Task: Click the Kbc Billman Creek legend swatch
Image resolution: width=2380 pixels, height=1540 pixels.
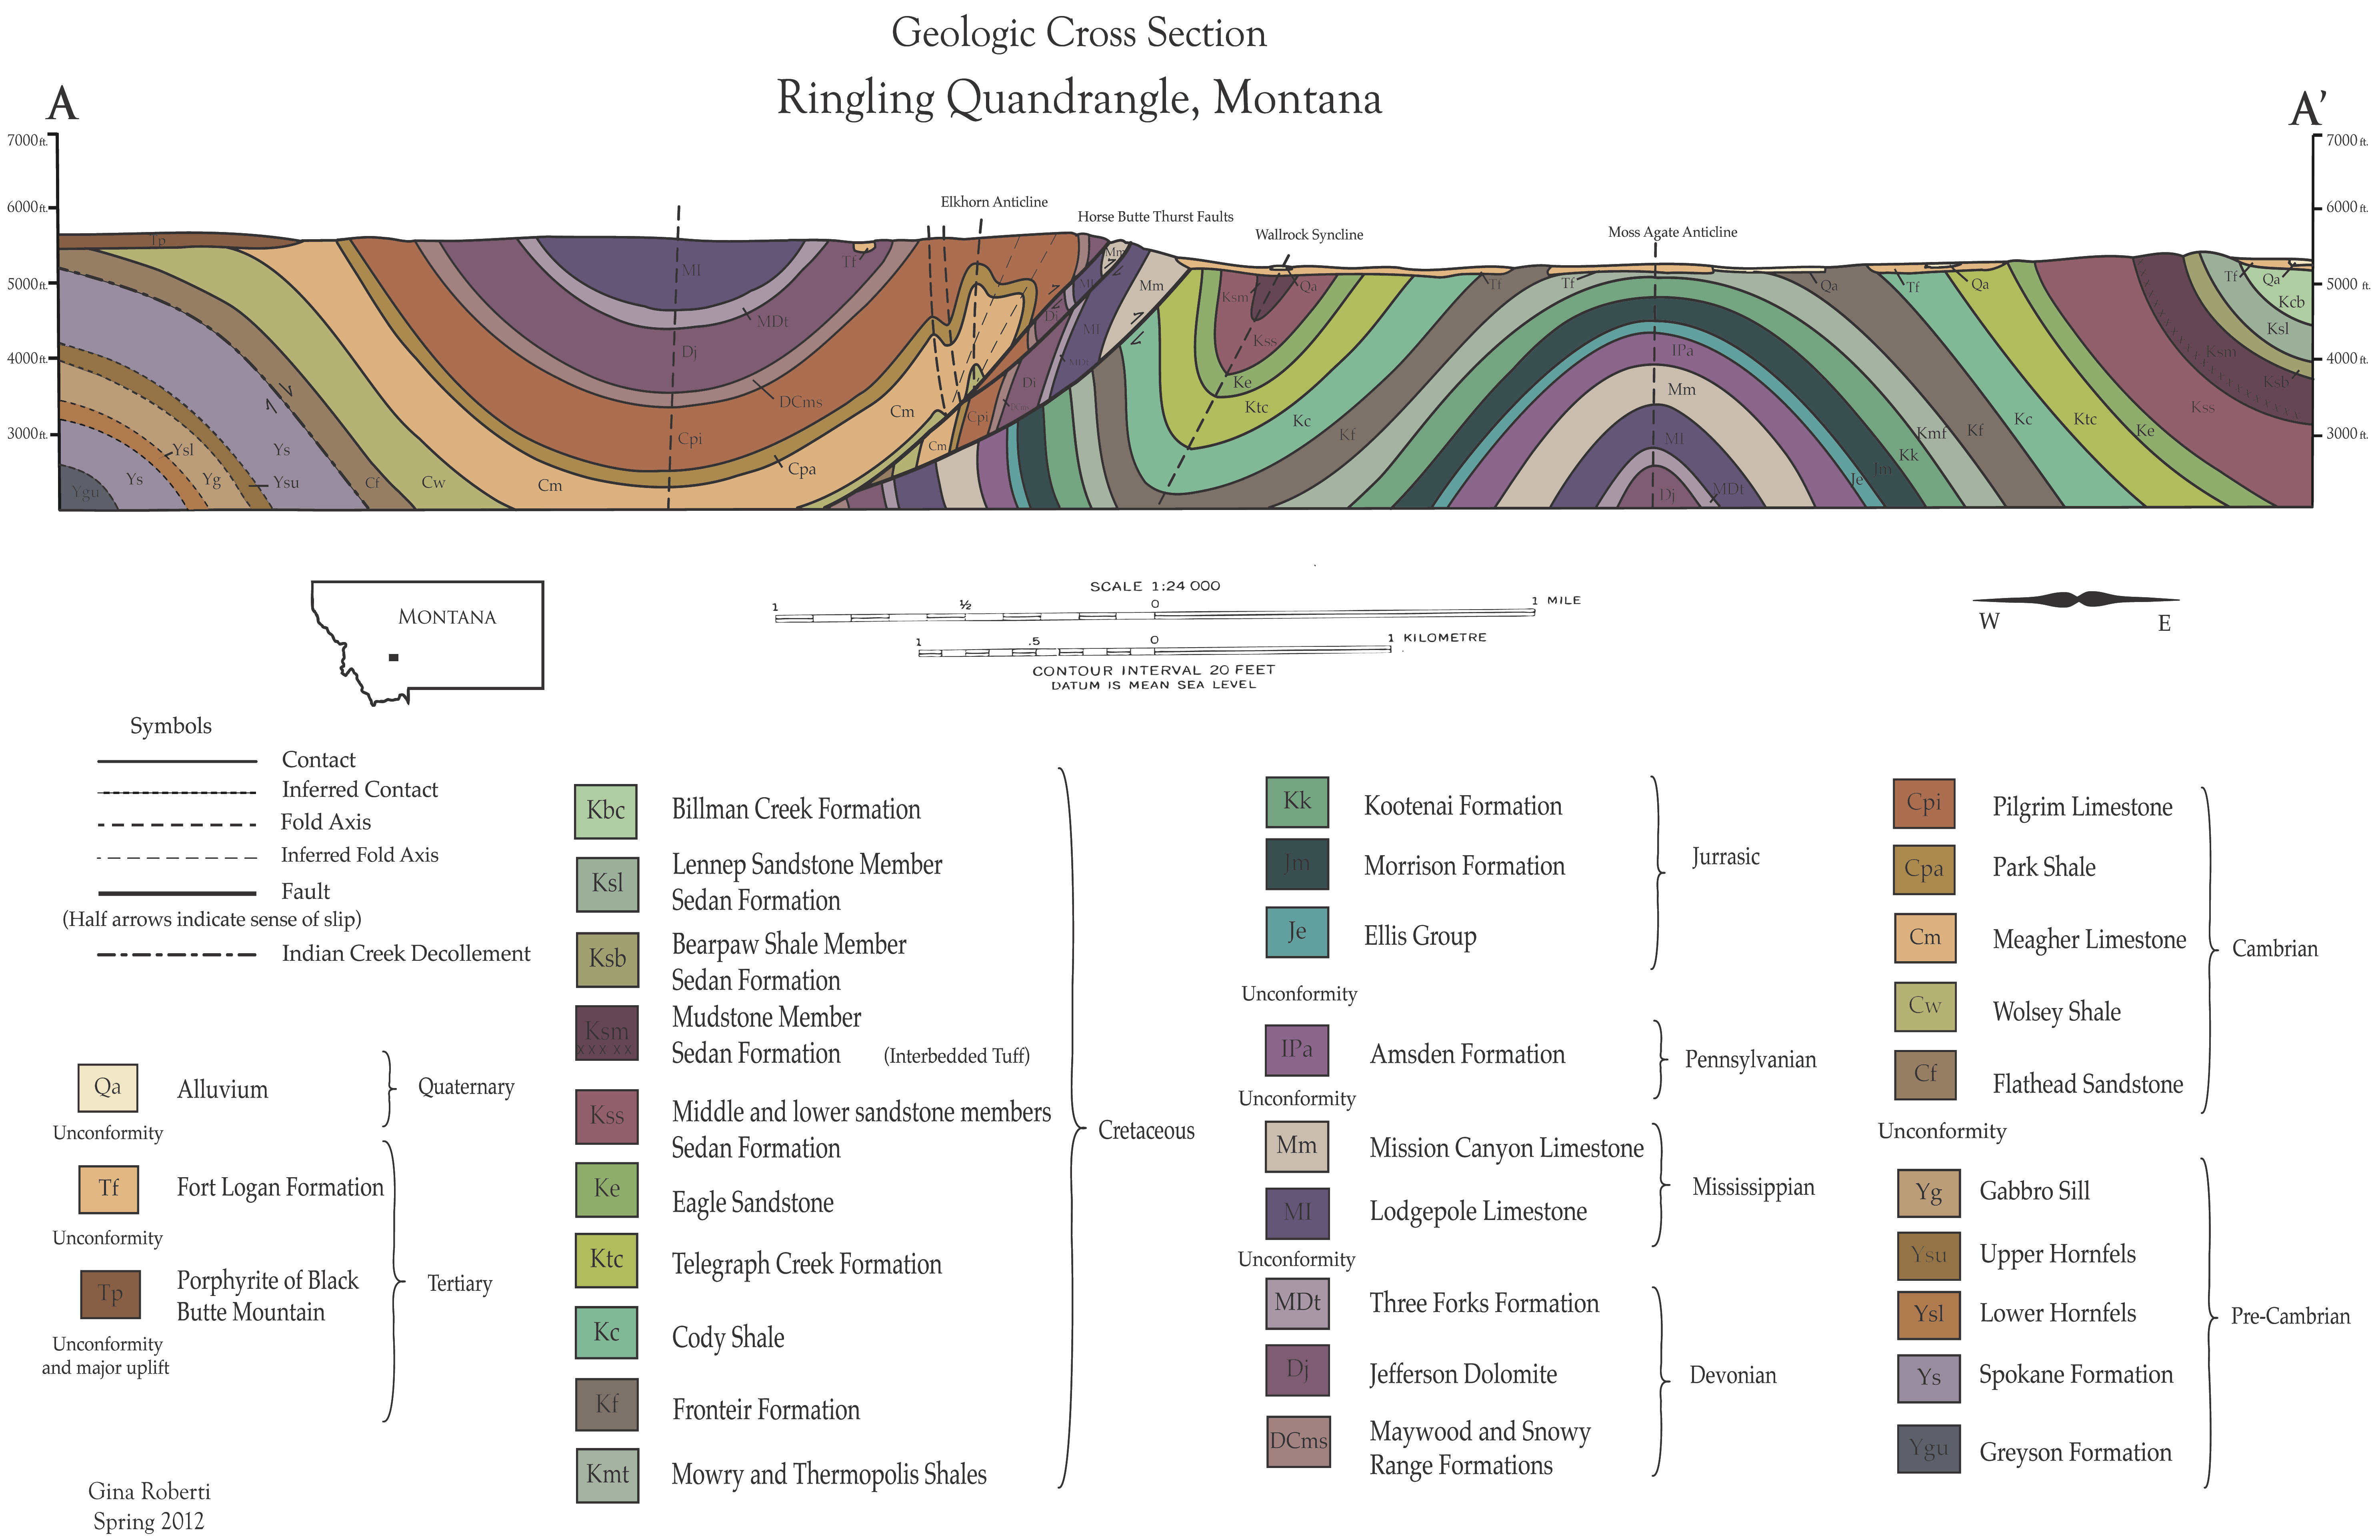Action: [606, 811]
